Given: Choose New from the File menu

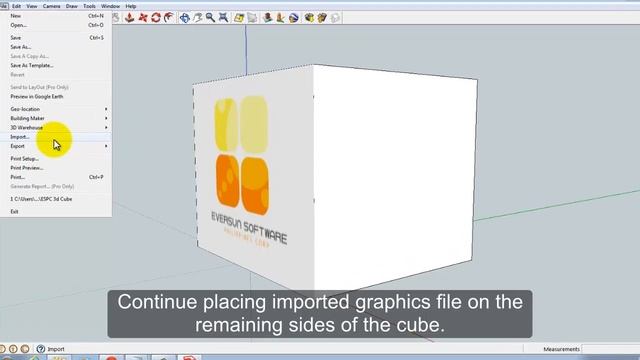Looking at the screenshot, I should [x=56, y=16].
